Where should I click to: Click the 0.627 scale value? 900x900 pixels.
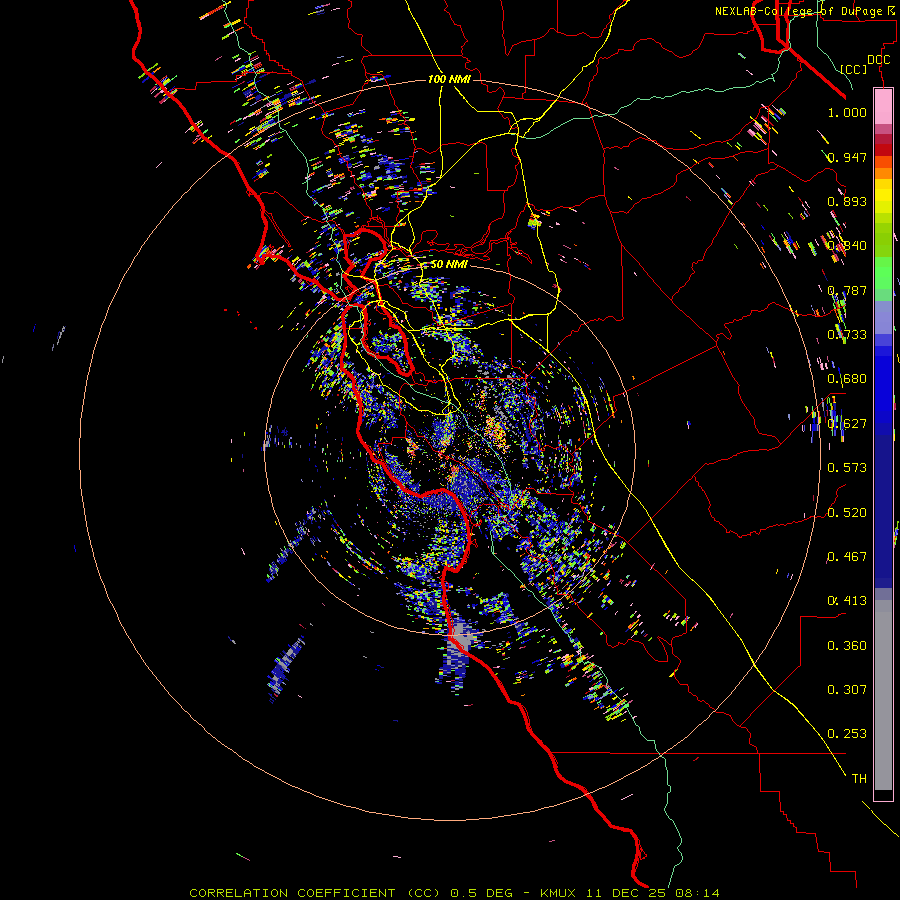click(847, 424)
